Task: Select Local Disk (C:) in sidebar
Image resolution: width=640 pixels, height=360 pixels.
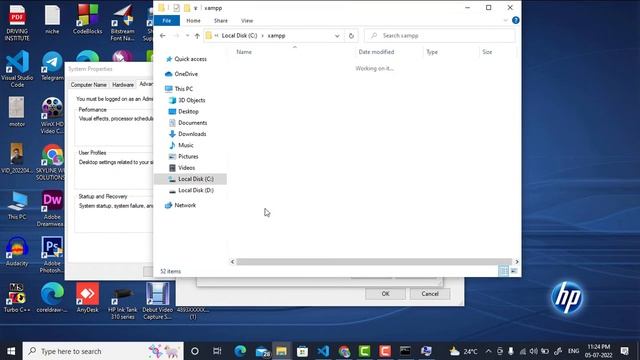Action: pos(191,179)
